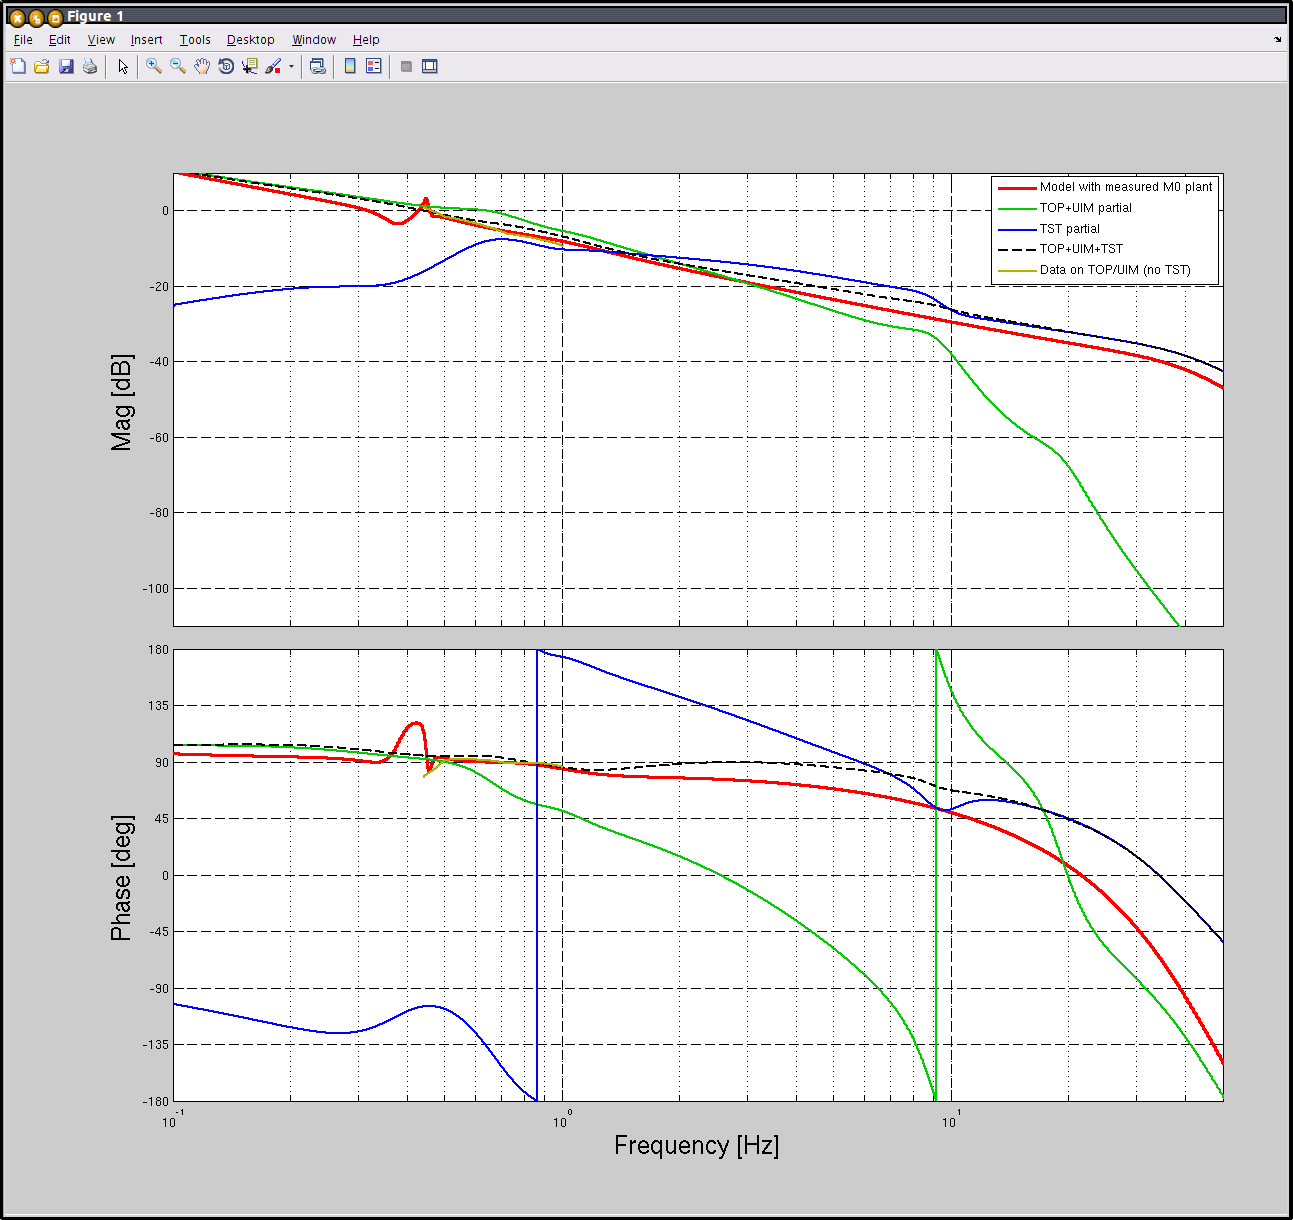Click legend entry 'TOP+UIM partial'
This screenshot has height=1220, width=1293.
(x=1086, y=208)
